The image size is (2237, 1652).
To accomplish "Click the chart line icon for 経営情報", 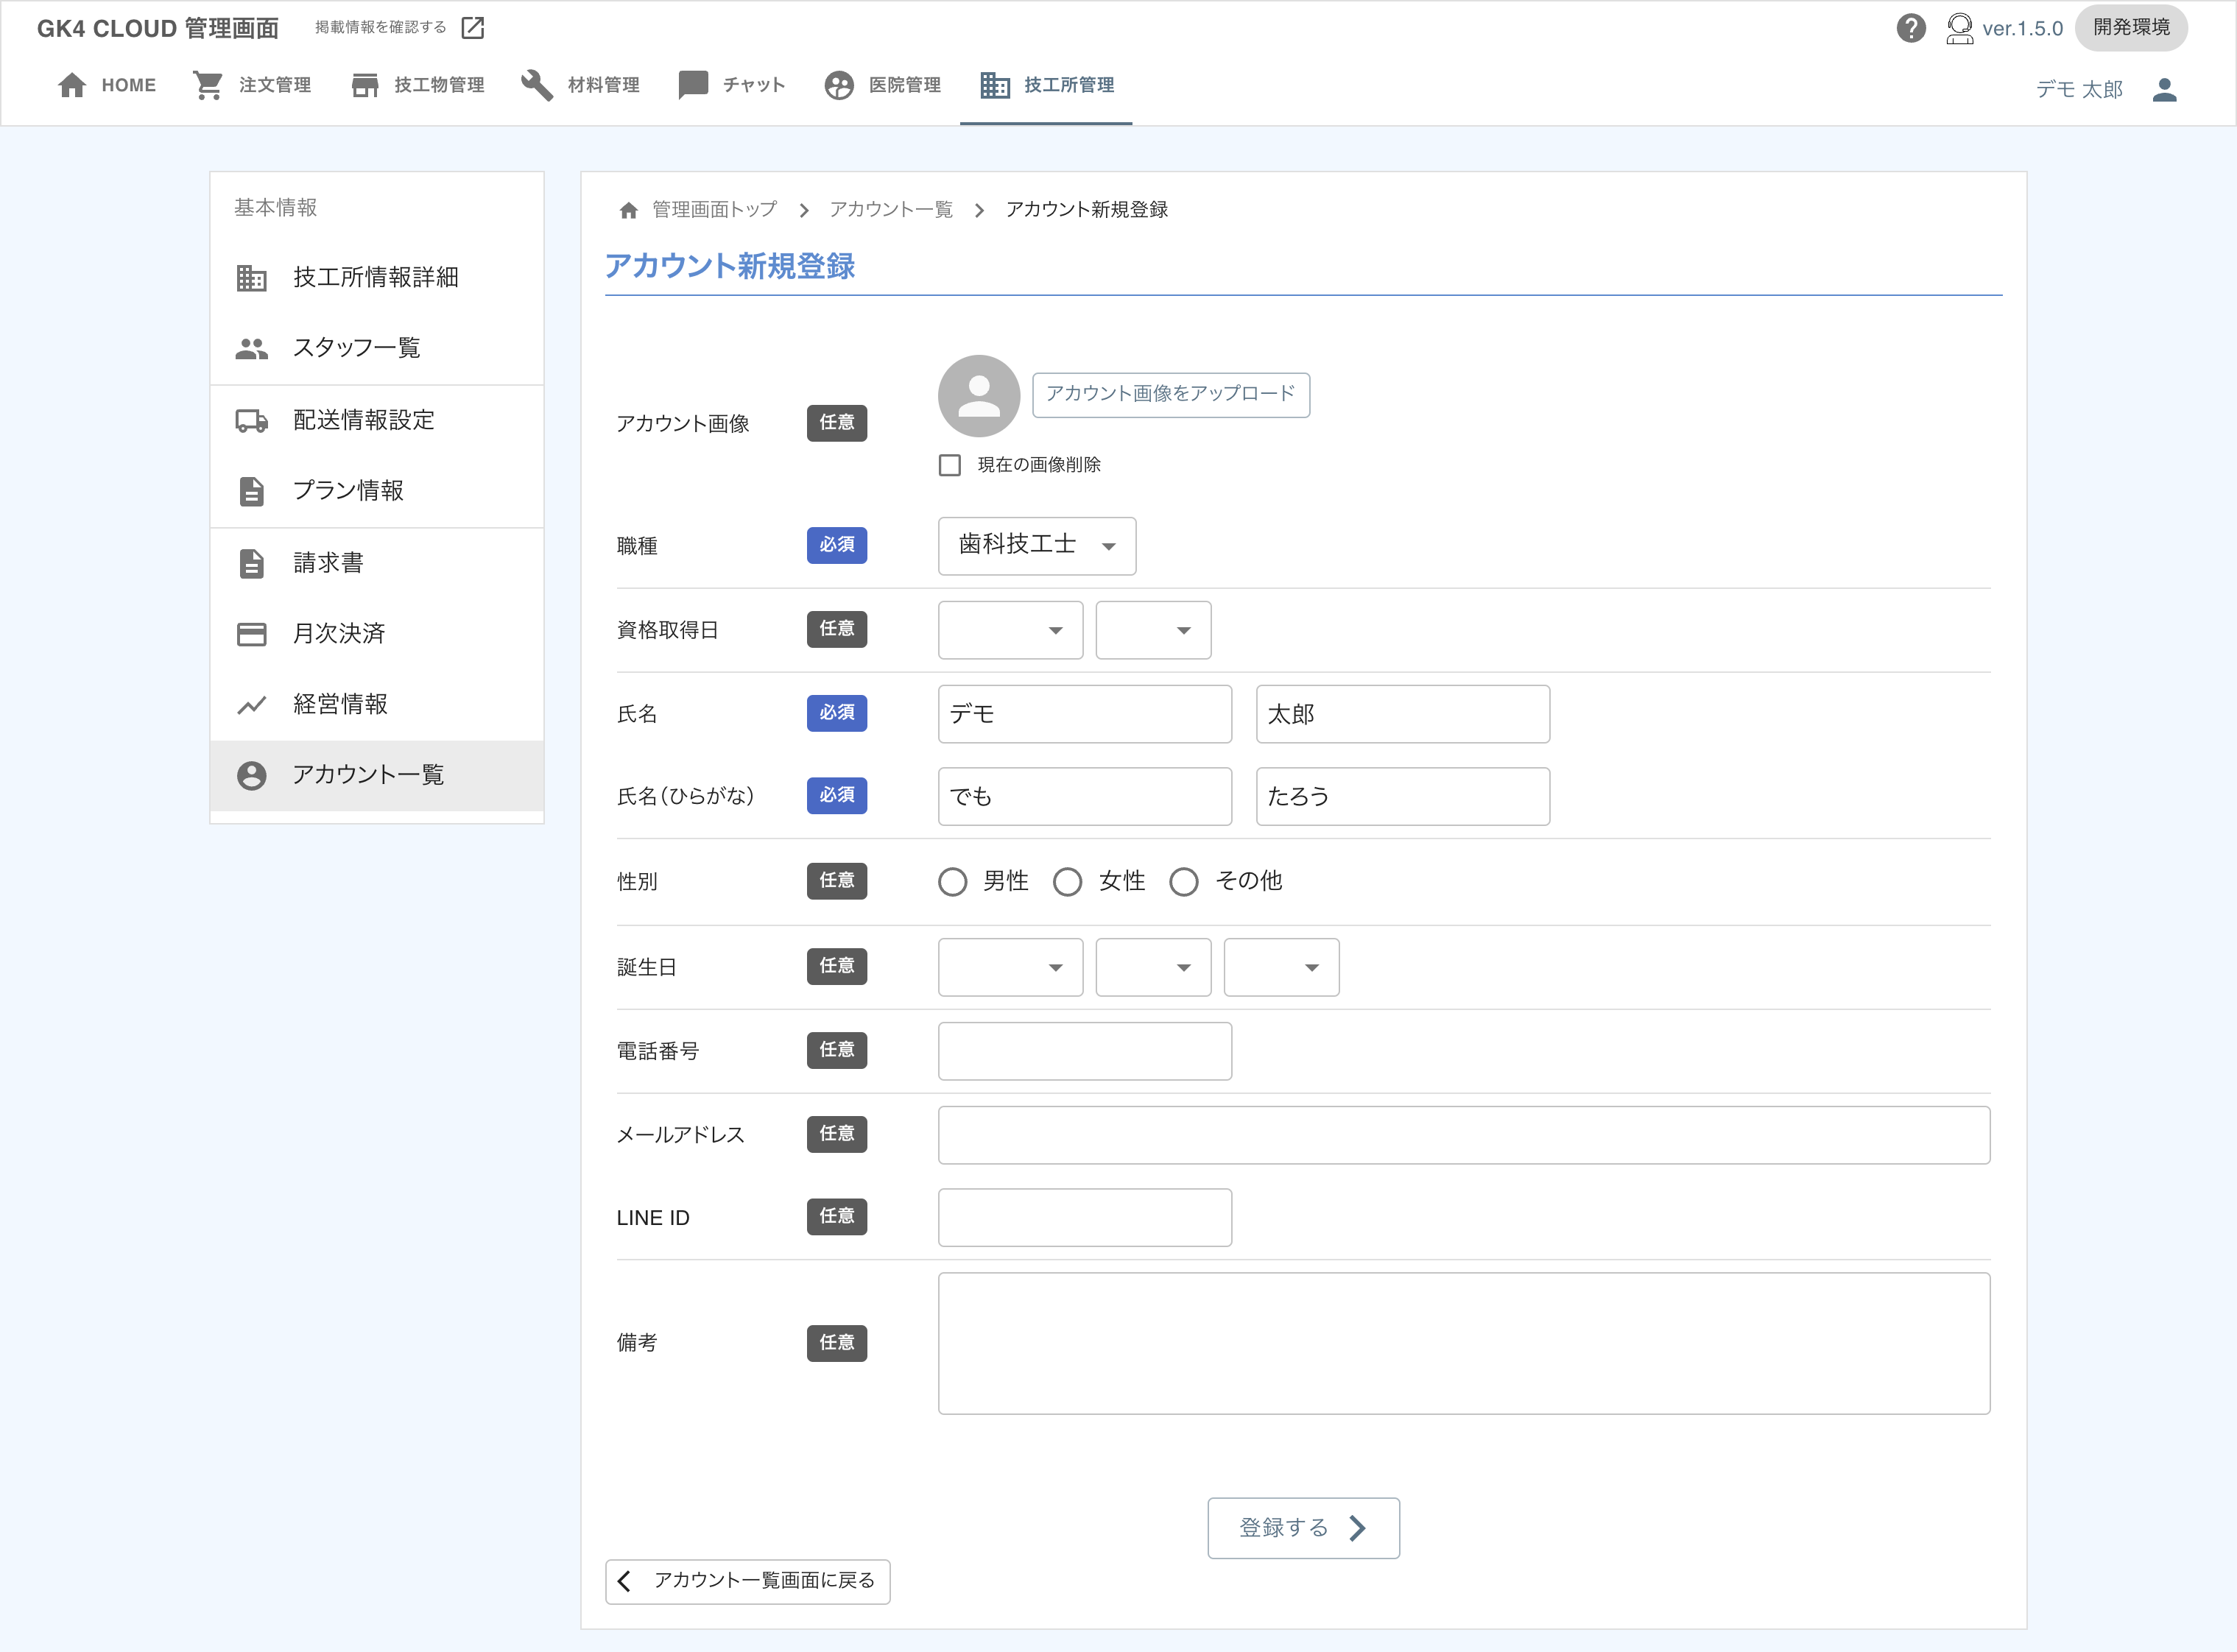I will pyautogui.click(x=251, y=705).
